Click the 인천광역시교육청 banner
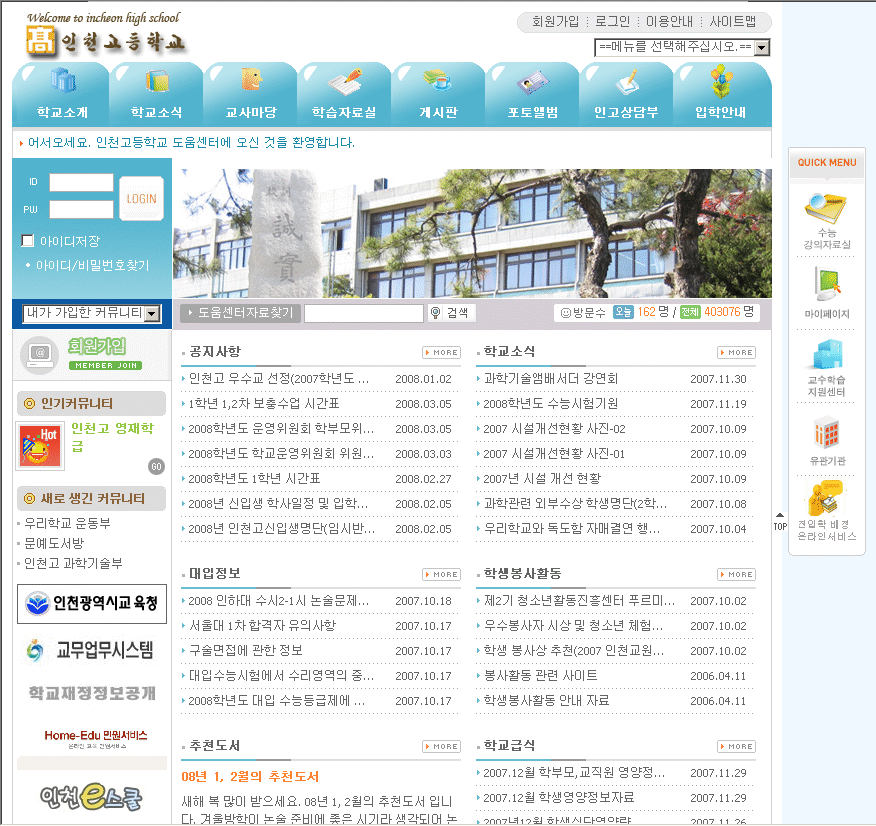Viewport: 876px width, 826px height. click(x=92, y=604)
